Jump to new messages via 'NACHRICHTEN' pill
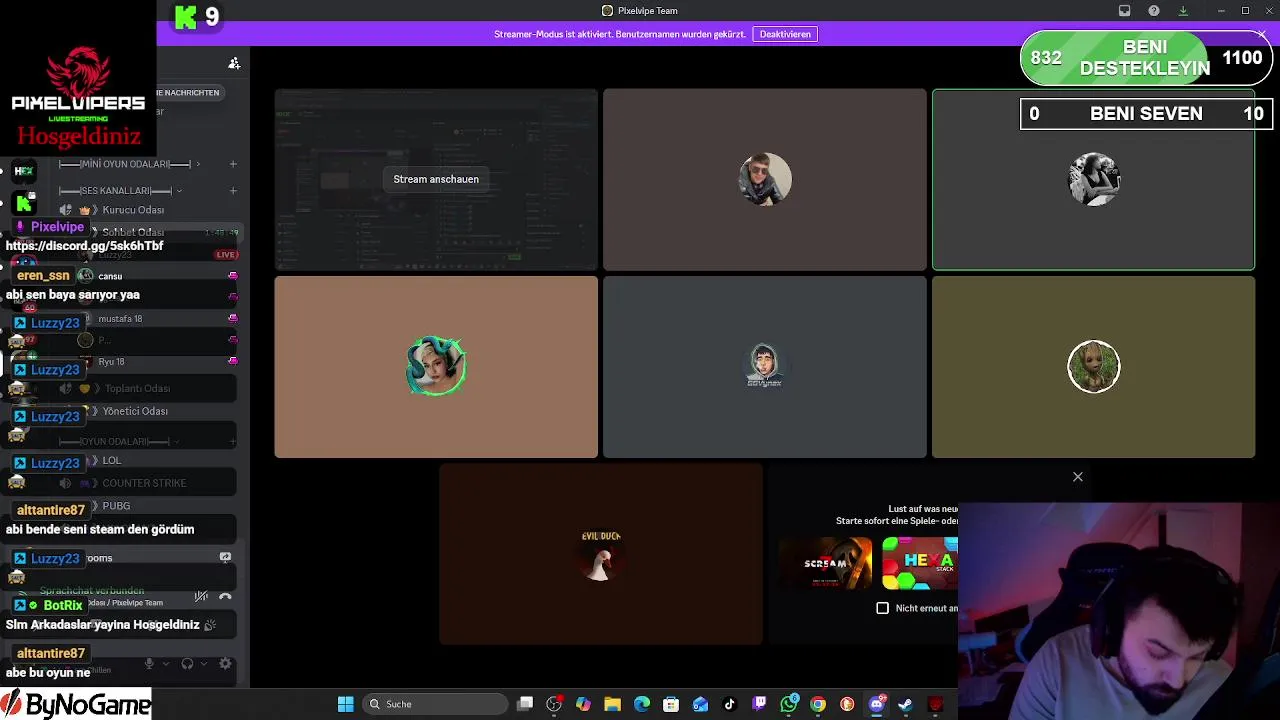This screenshot has height=720, width=1280. pos(188,92)
